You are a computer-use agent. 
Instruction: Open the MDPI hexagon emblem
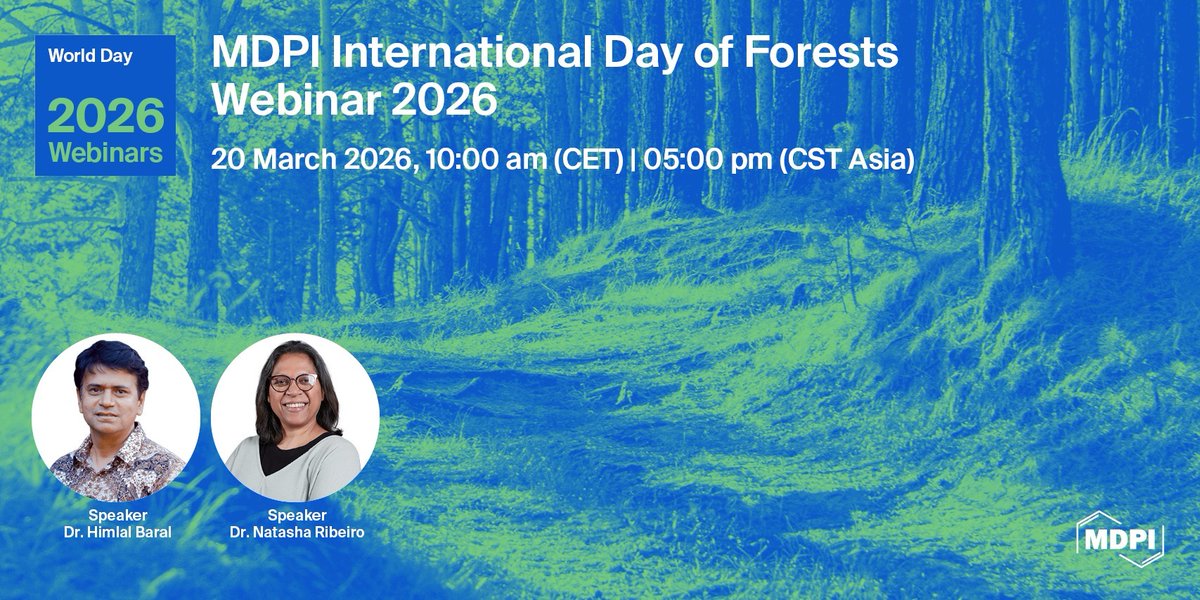1118,537
